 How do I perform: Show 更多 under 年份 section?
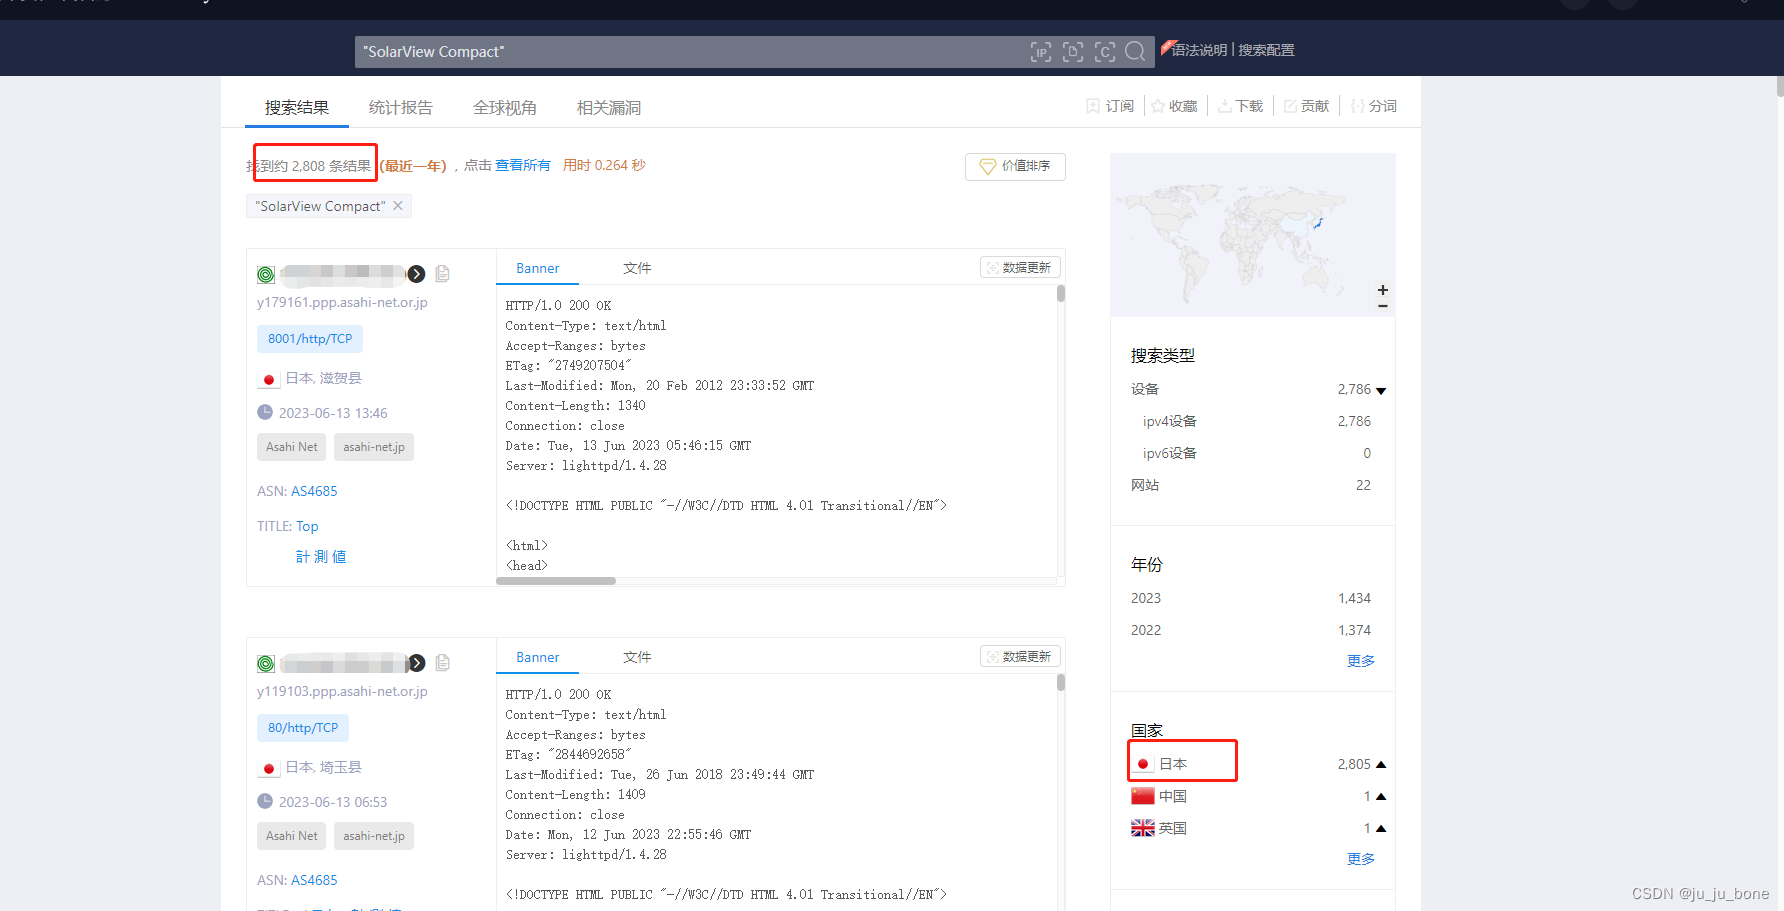coord(1360,661)
